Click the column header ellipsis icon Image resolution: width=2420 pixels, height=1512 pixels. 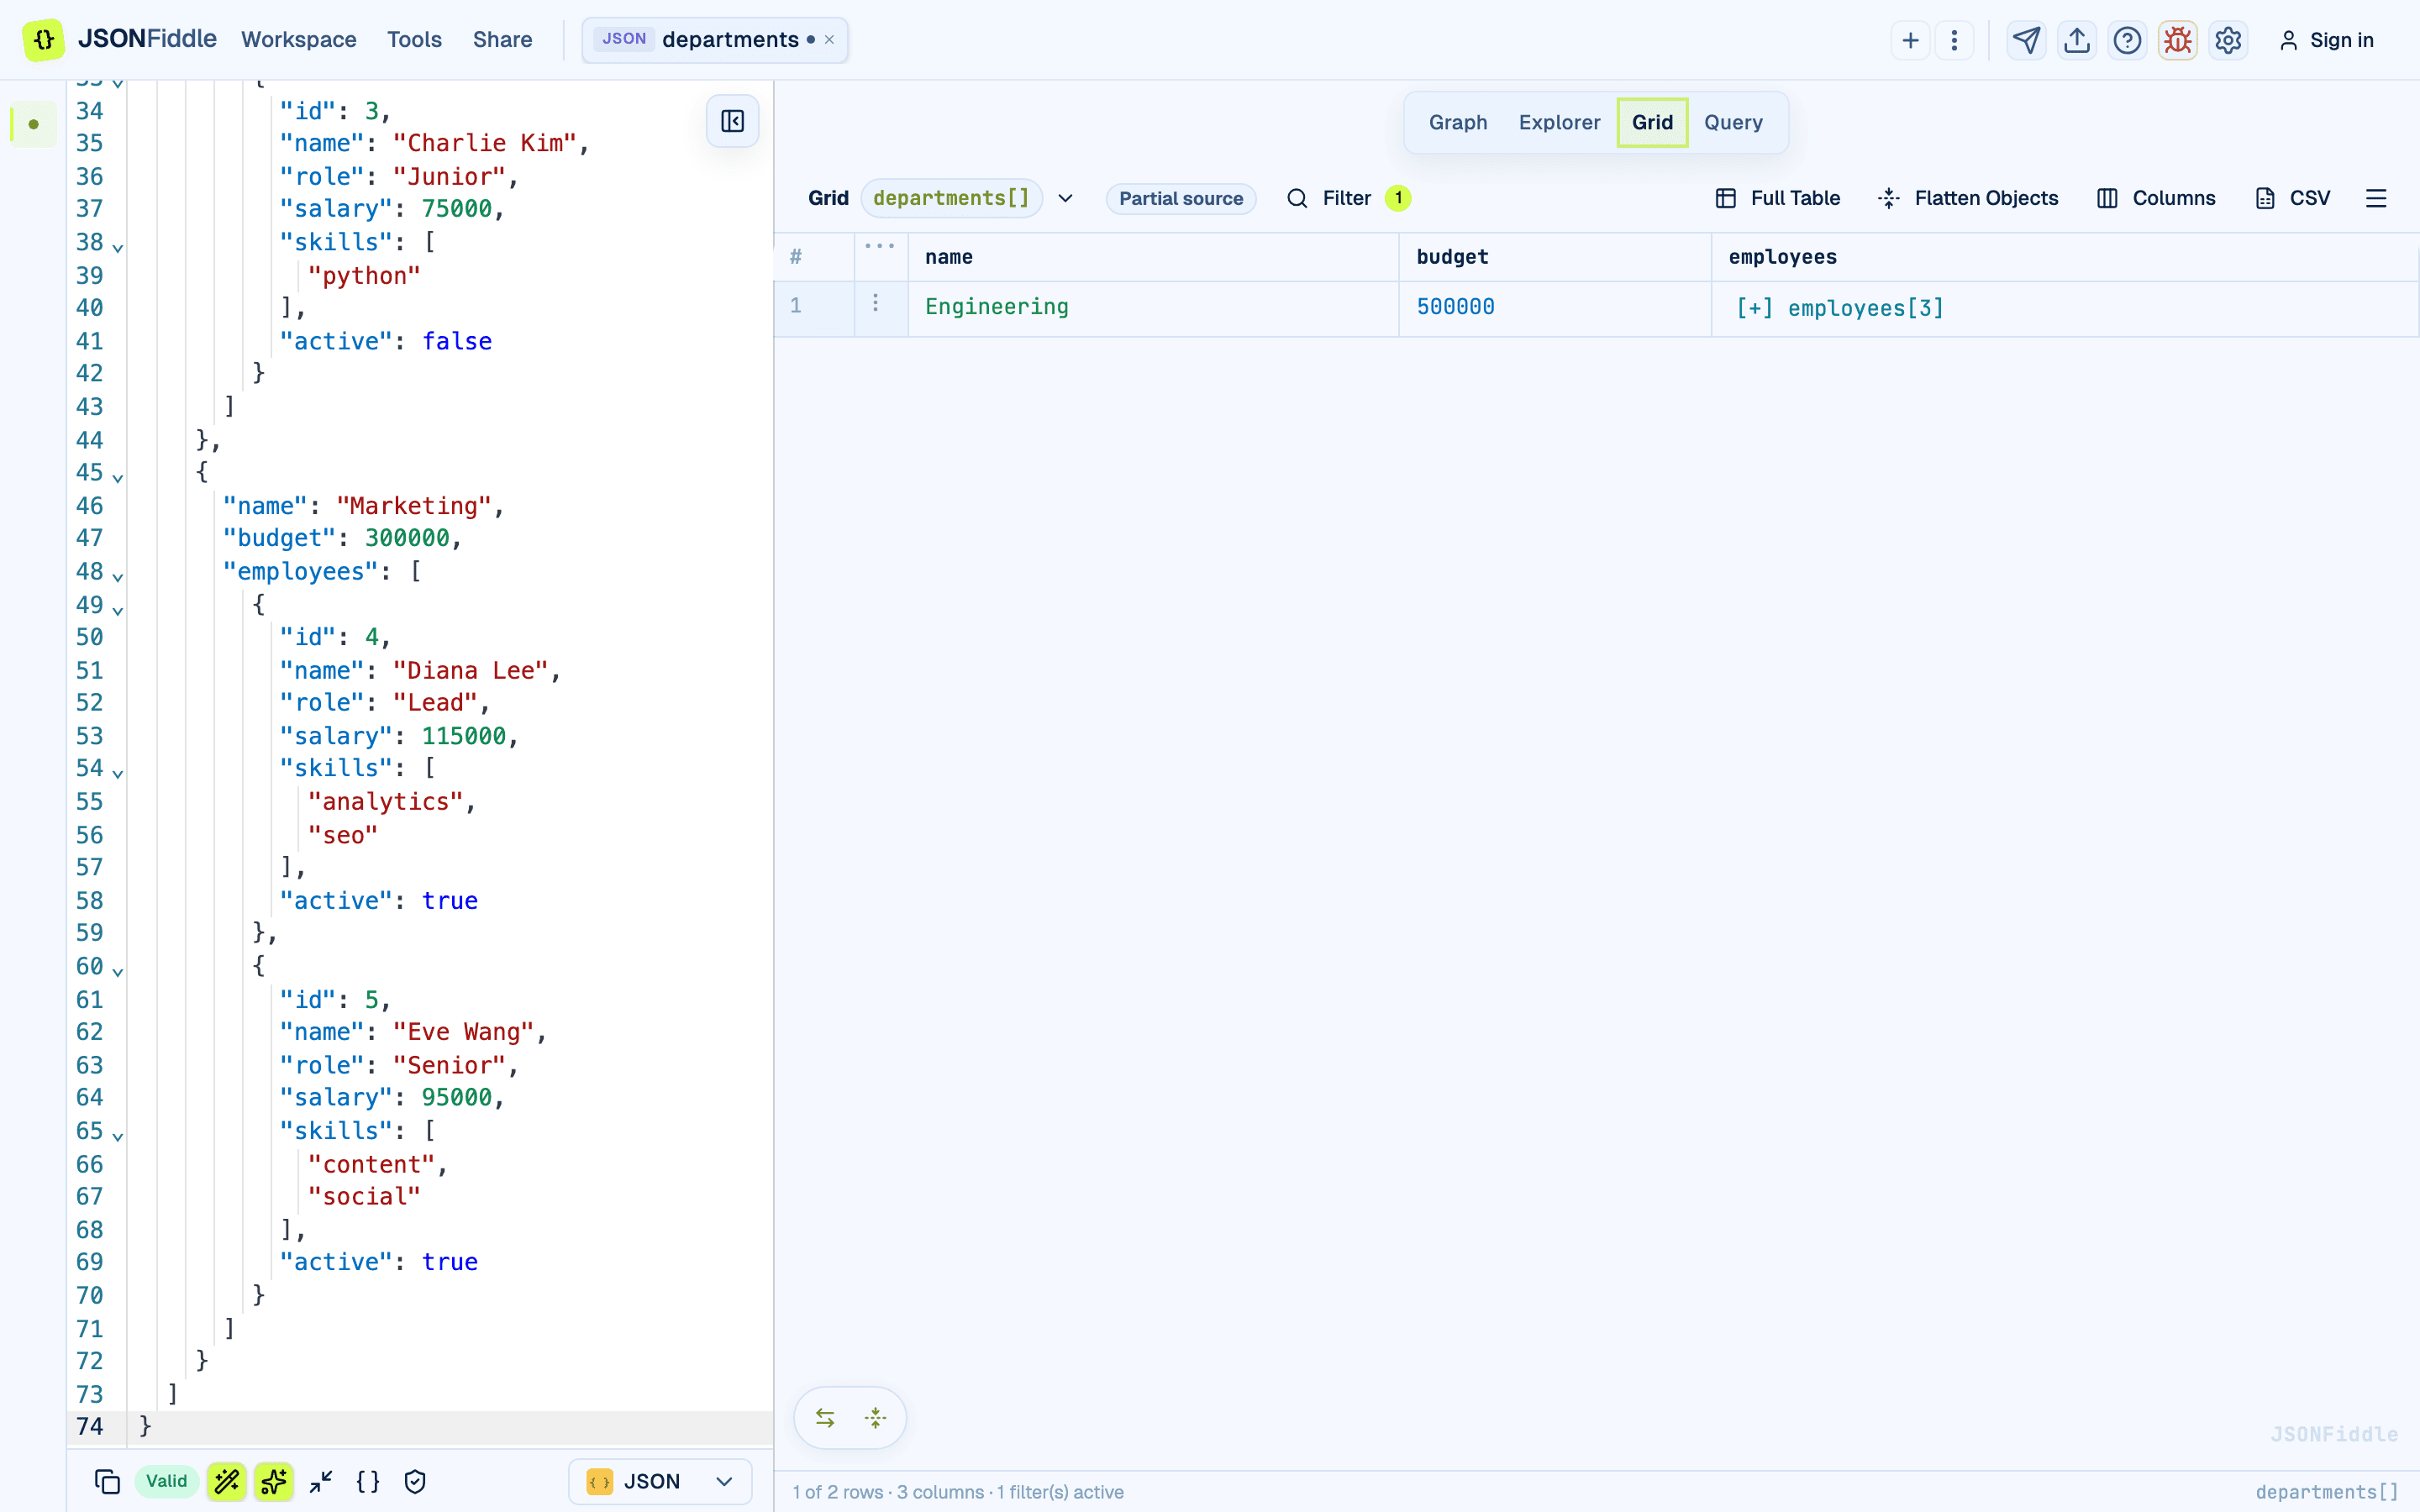click(x=880, y=246)
